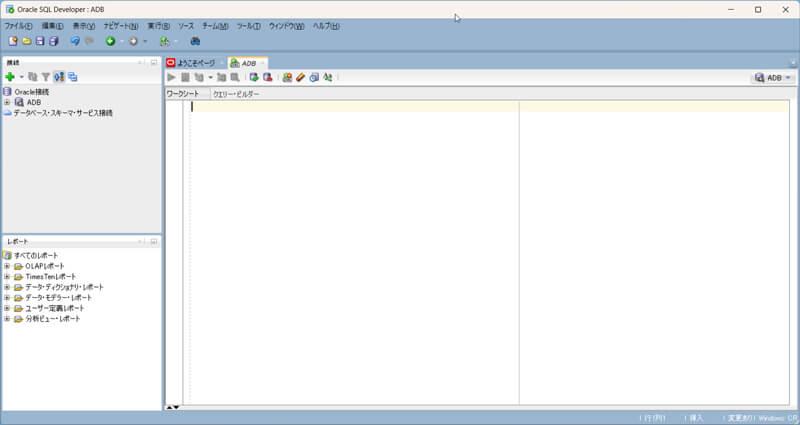This screenshot has height=425, width=800.
Task: Expand the TimesTenレポート folder
Action: pyautogui.click(x=7, y=277)
